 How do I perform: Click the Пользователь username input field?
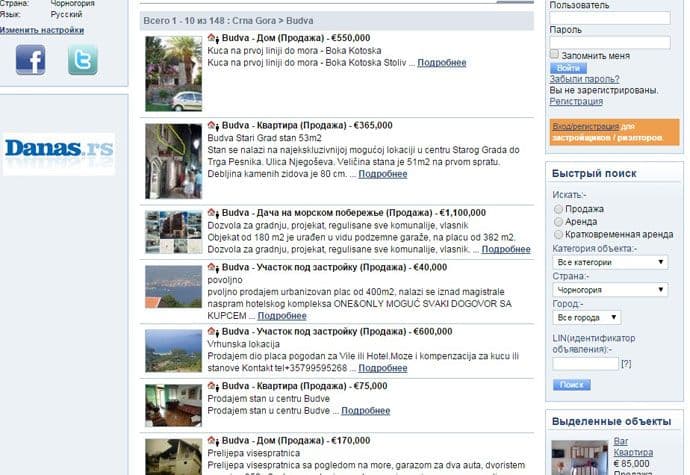[x=610, y=18]
